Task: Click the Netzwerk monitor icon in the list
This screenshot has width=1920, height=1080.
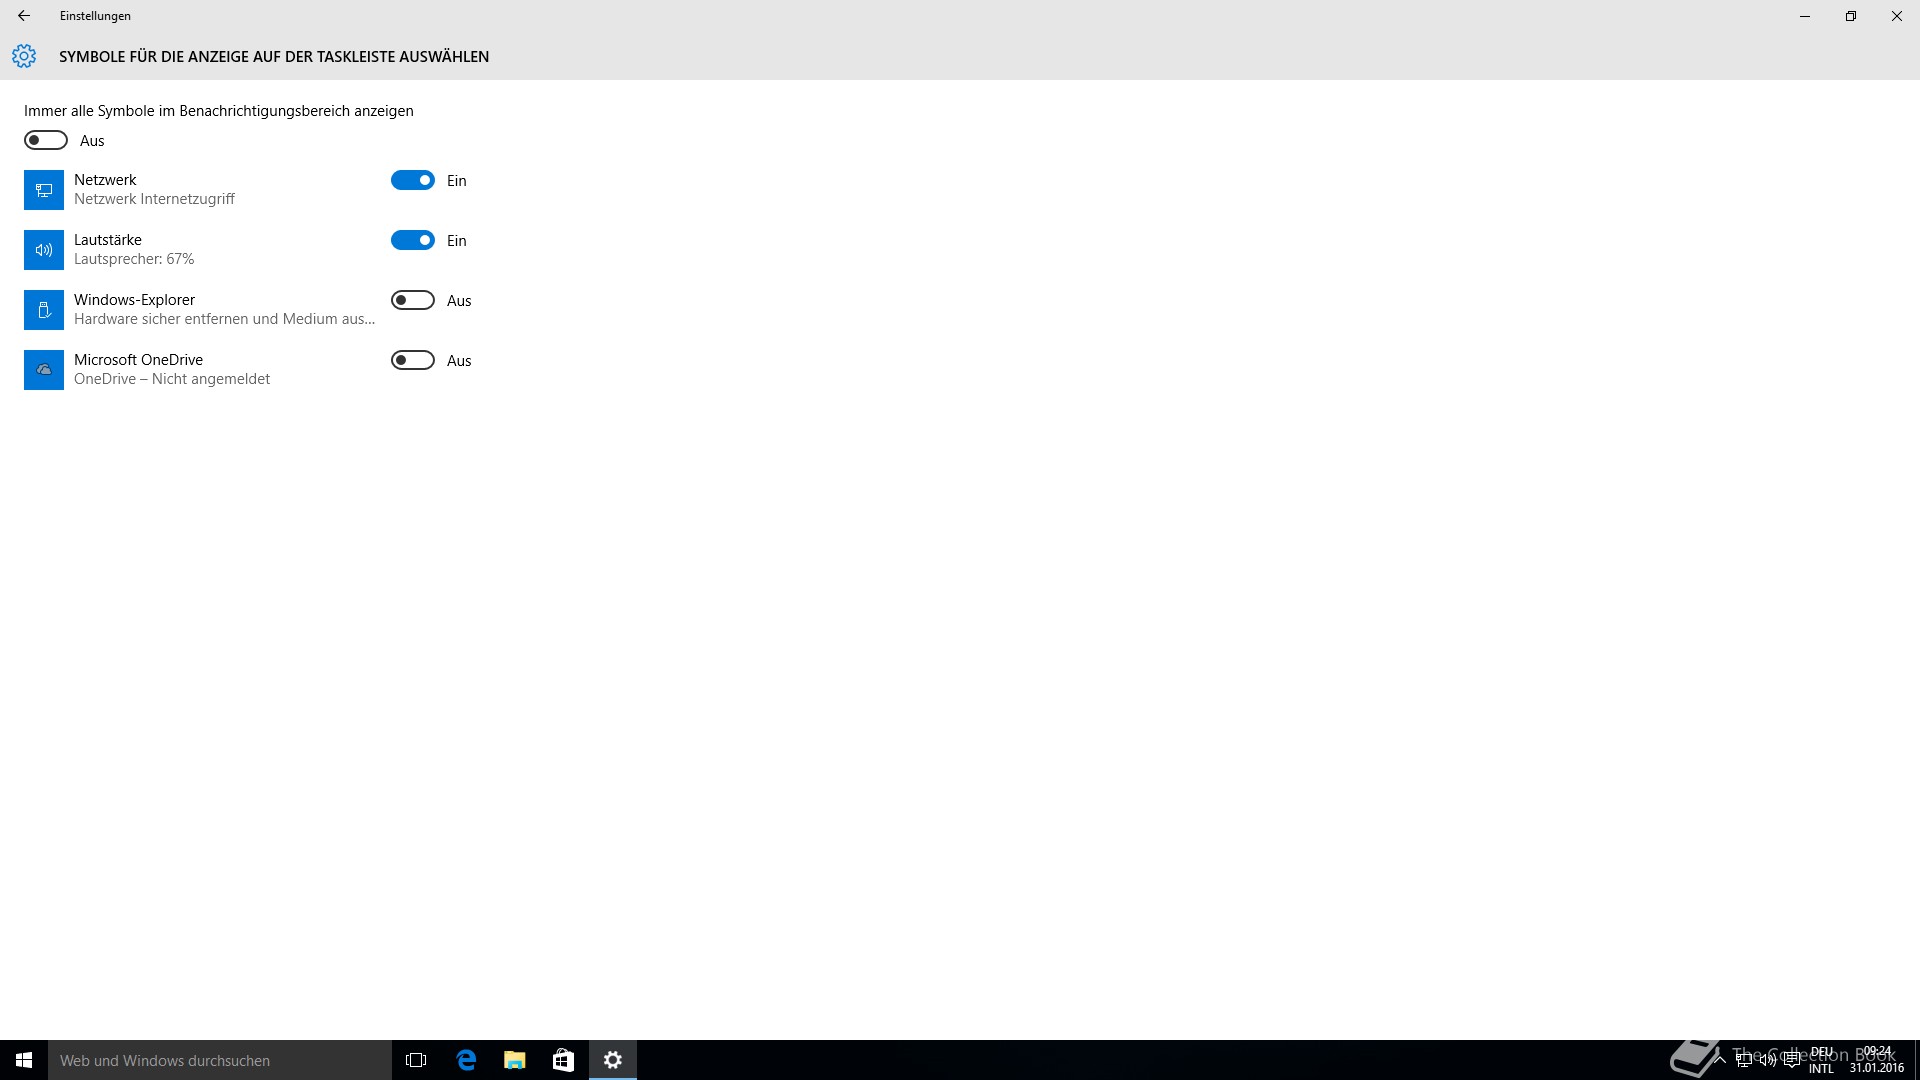Action: click(44, 190)
